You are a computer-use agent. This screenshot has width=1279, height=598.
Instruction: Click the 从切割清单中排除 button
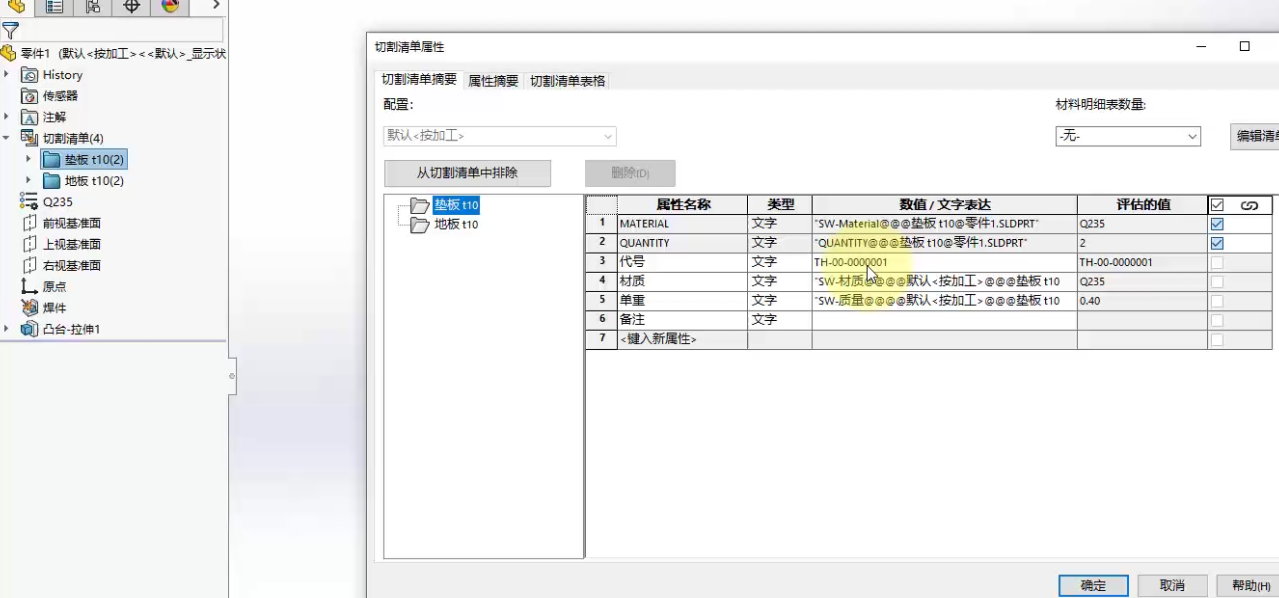click(467, 173)
